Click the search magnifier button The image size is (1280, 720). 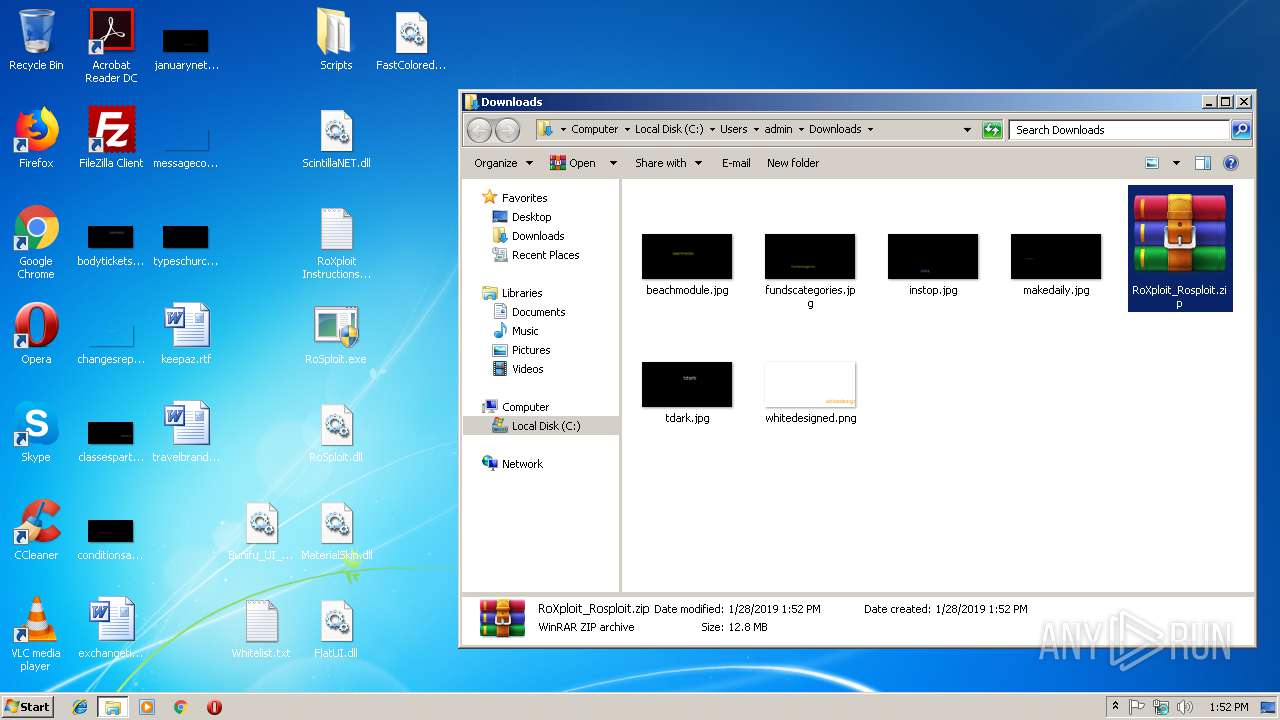point(1241,130)
